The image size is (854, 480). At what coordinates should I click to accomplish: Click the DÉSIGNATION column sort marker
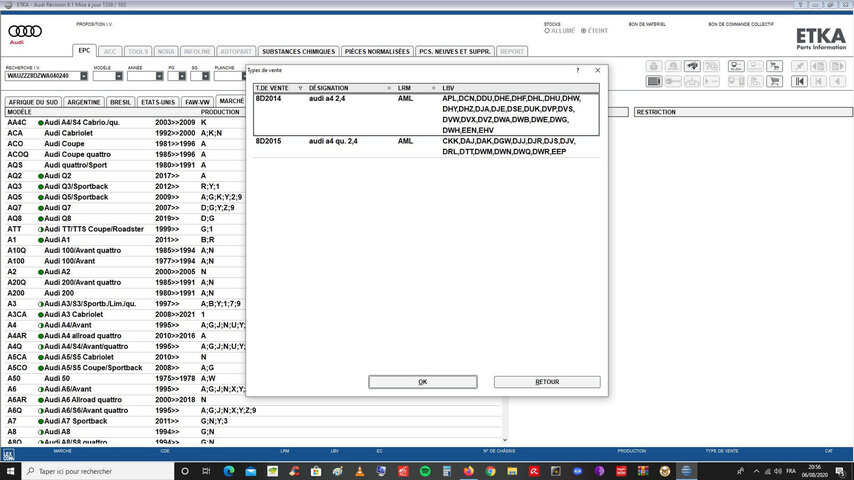click(x=389, y=88)
